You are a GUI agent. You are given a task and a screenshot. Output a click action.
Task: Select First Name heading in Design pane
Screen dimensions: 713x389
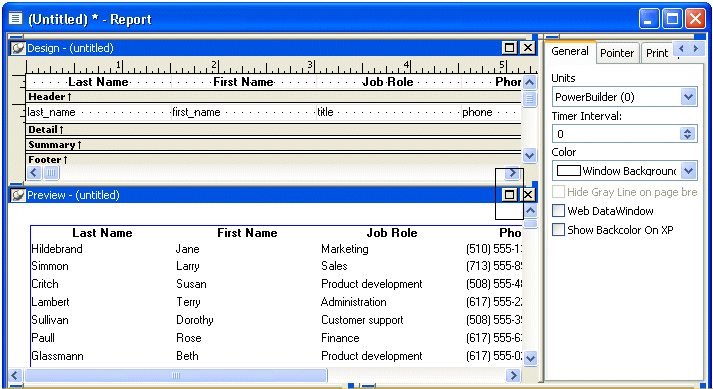click(243, 82)
